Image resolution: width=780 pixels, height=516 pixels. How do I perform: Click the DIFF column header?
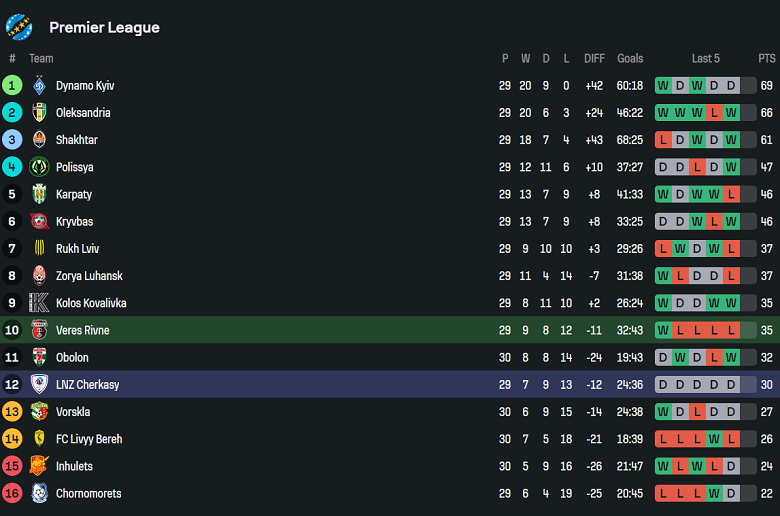594,59
